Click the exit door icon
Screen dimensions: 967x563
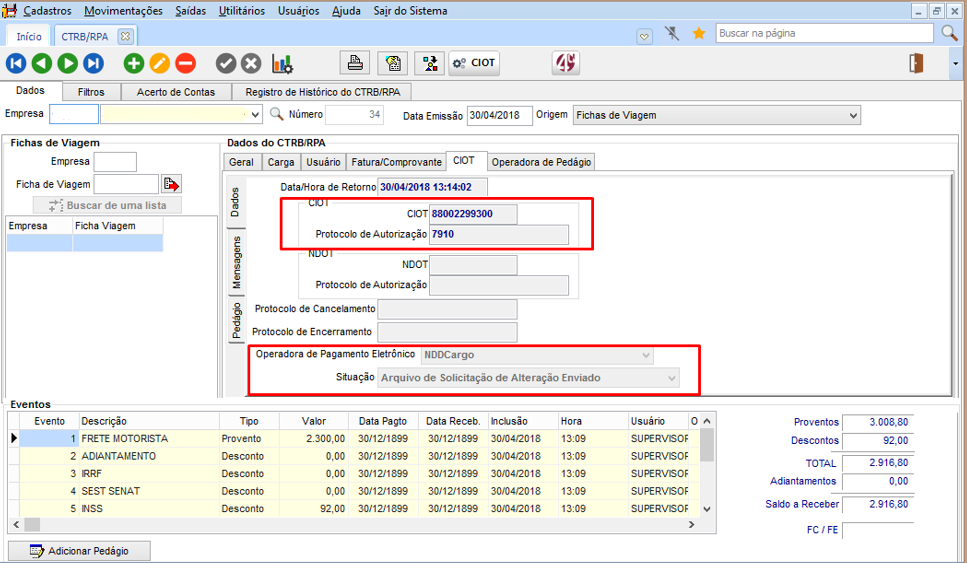tap(915, 63)
